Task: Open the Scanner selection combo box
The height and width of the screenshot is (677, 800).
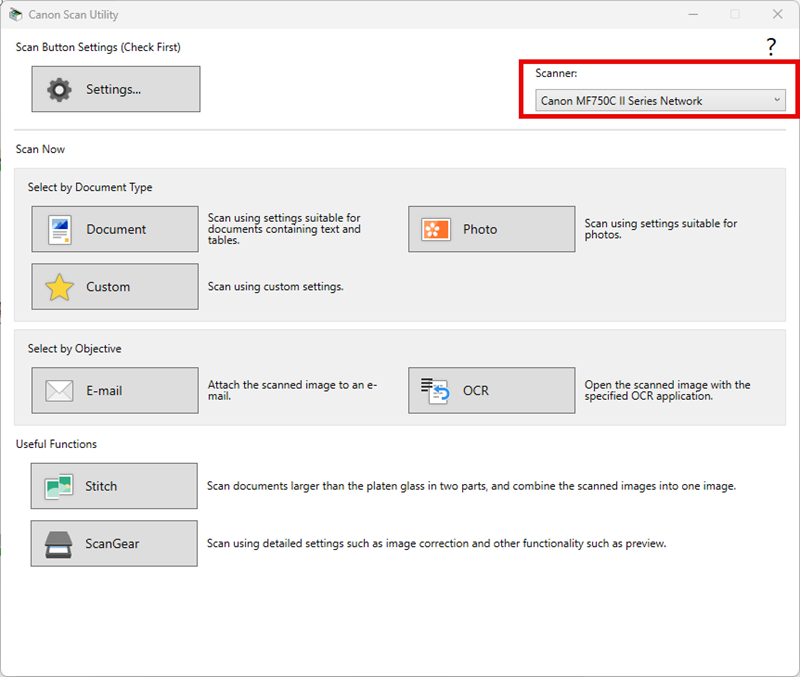Action: pos(652,101)
